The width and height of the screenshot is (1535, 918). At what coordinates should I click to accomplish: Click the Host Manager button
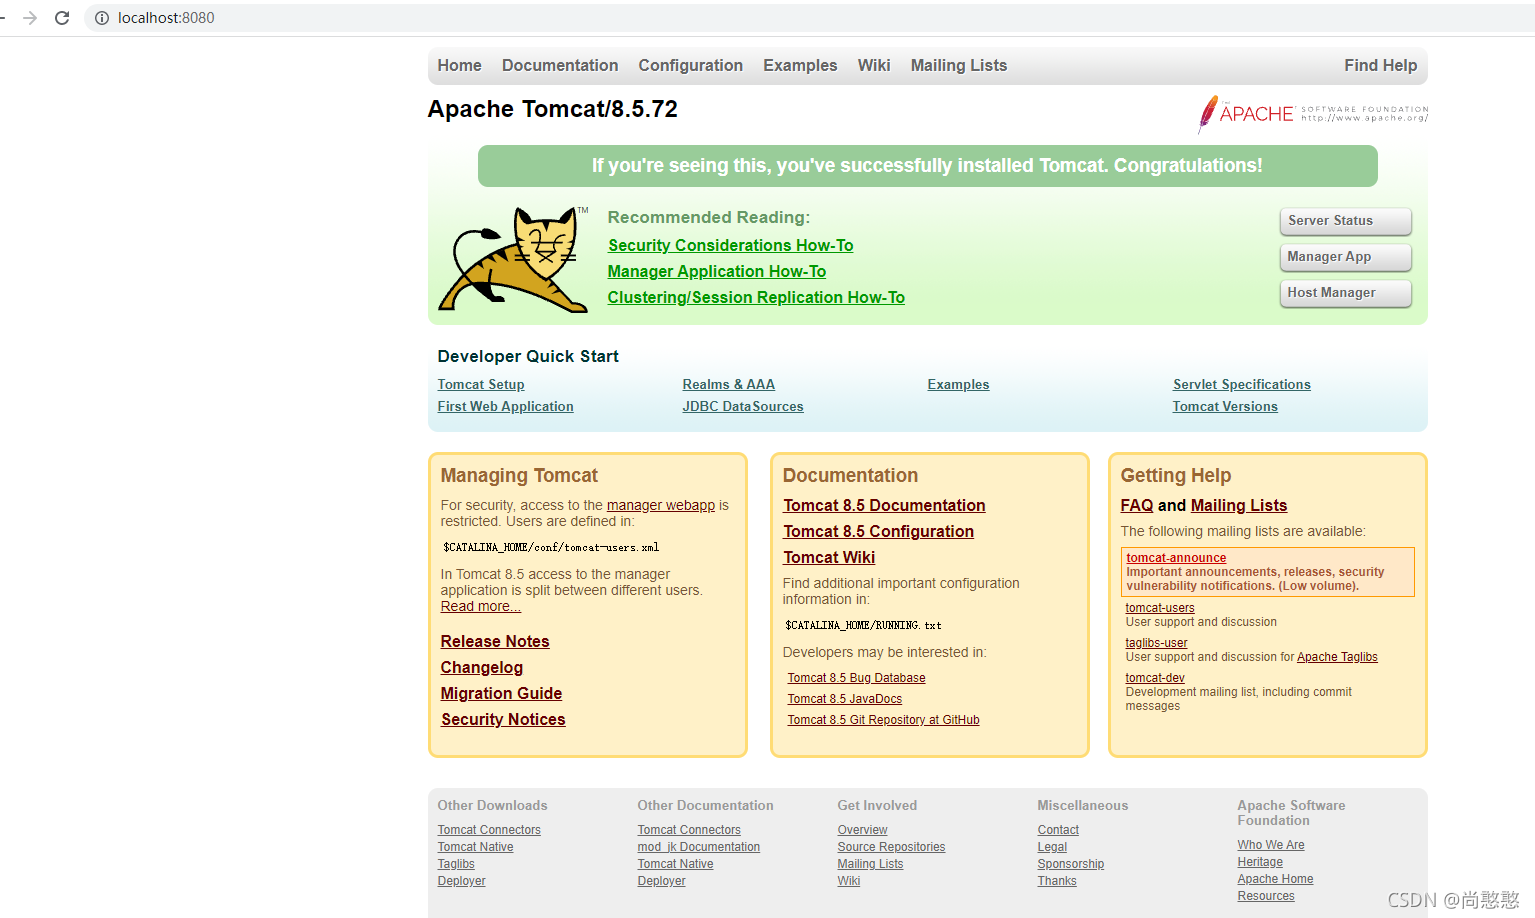(1345, 293)
